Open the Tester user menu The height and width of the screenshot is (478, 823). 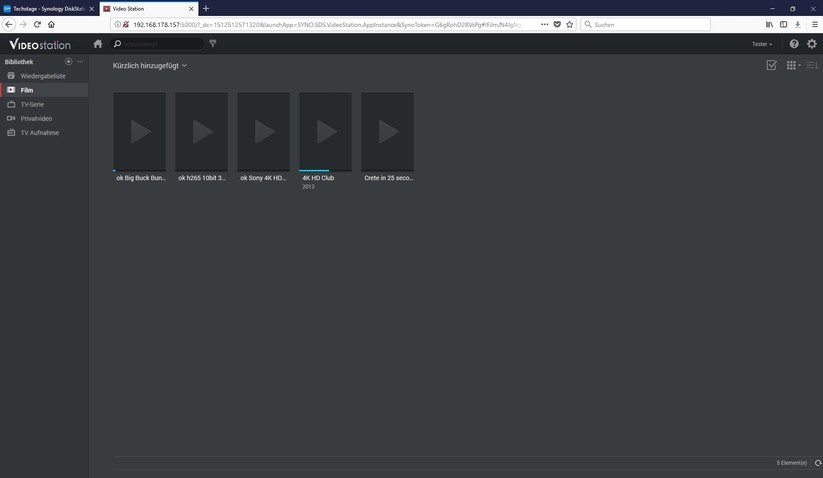tap(762, 44)
